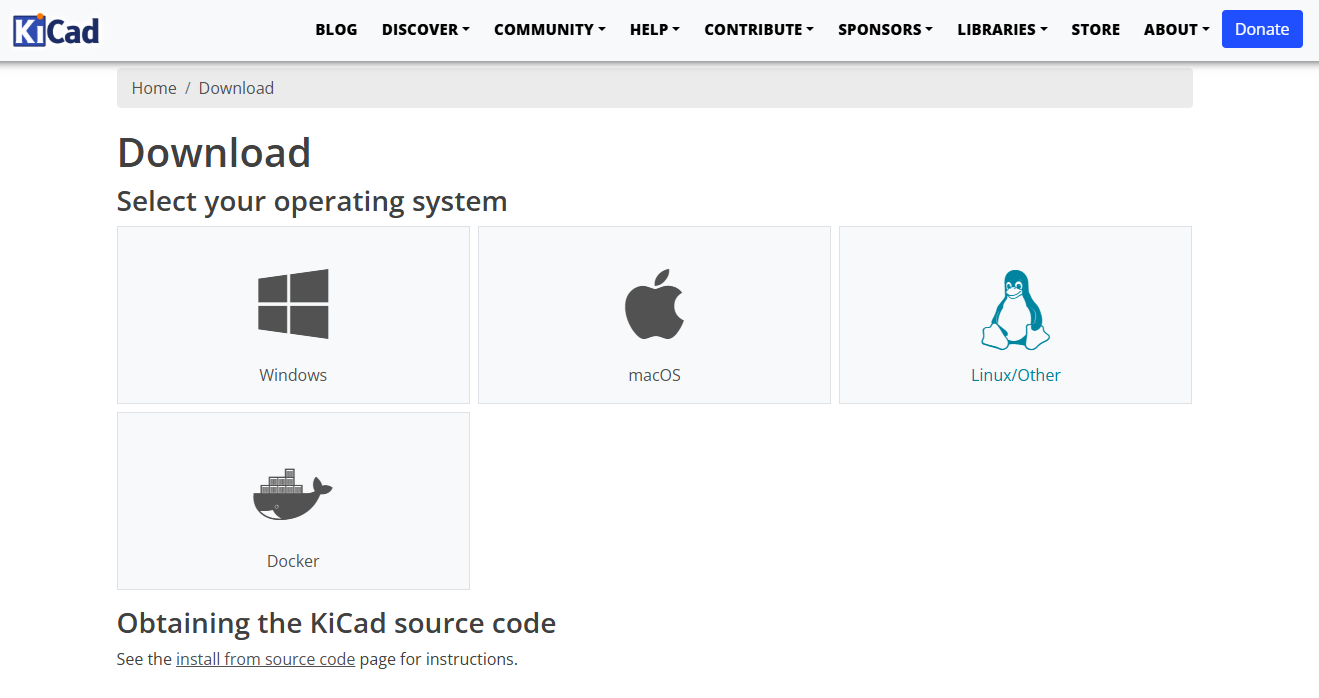This screenshot has width=1319, height=698.
Task: Expand the Libraries dropdown menu
Action: point(1002,29)
